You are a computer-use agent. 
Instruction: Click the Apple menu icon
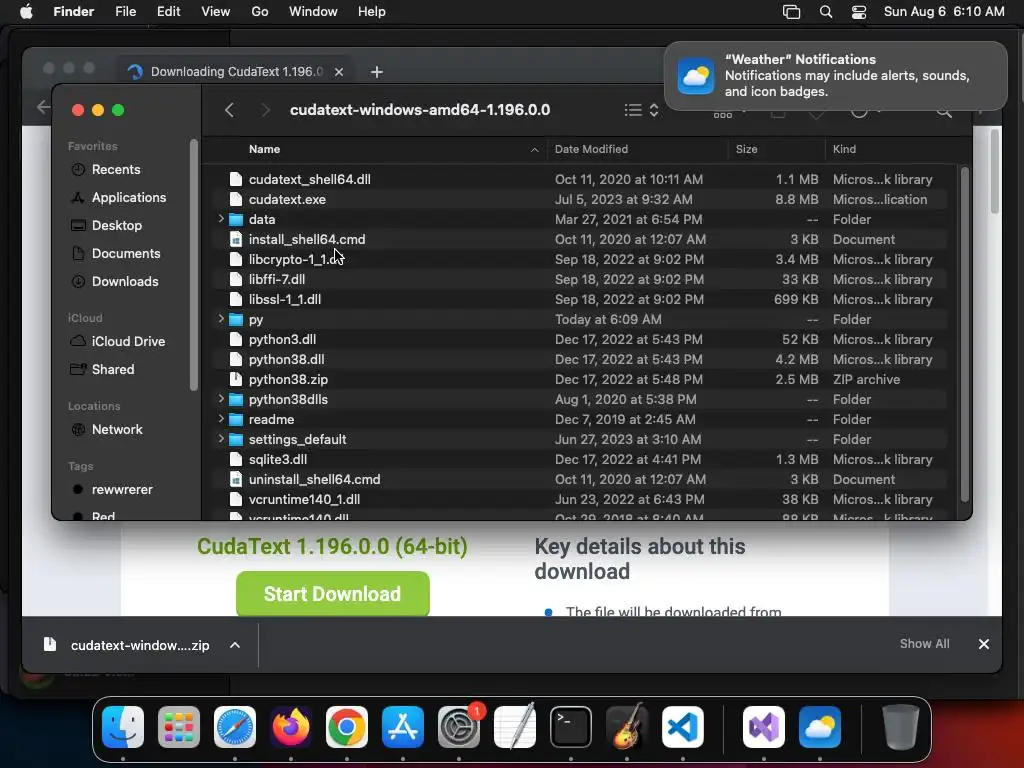[x=26, y=12]
